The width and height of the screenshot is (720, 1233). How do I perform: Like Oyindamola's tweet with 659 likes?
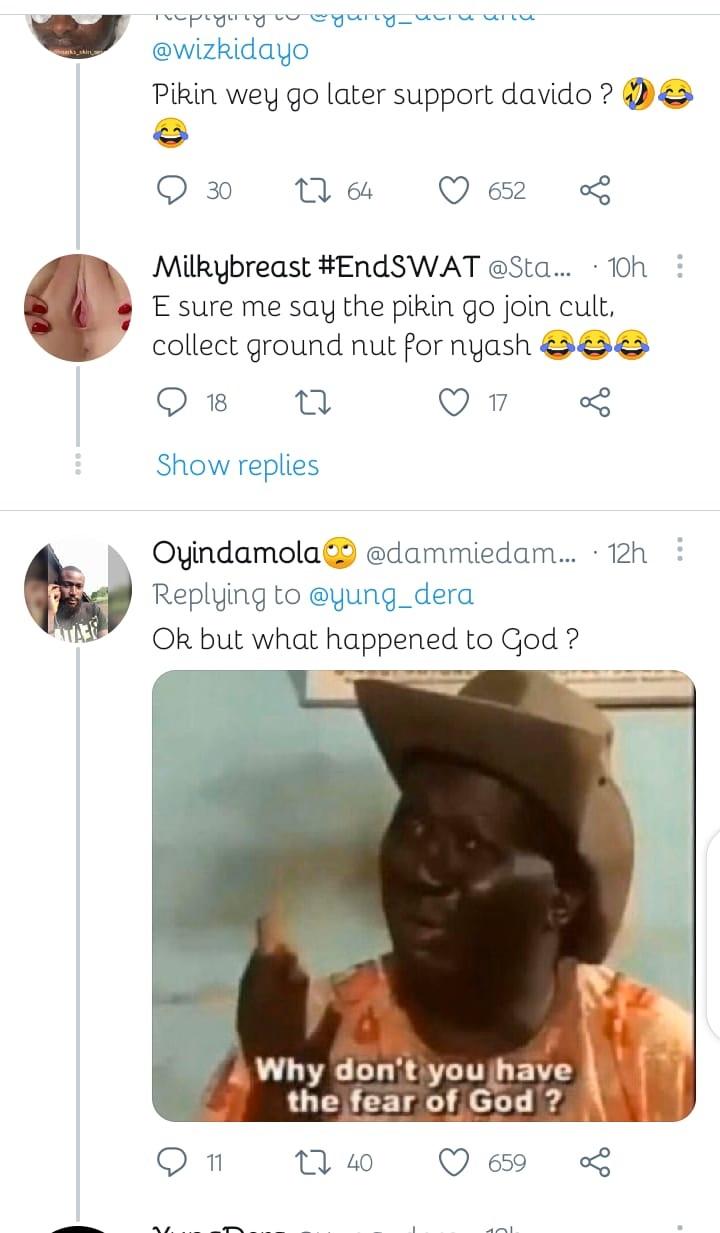point(455,1162)
